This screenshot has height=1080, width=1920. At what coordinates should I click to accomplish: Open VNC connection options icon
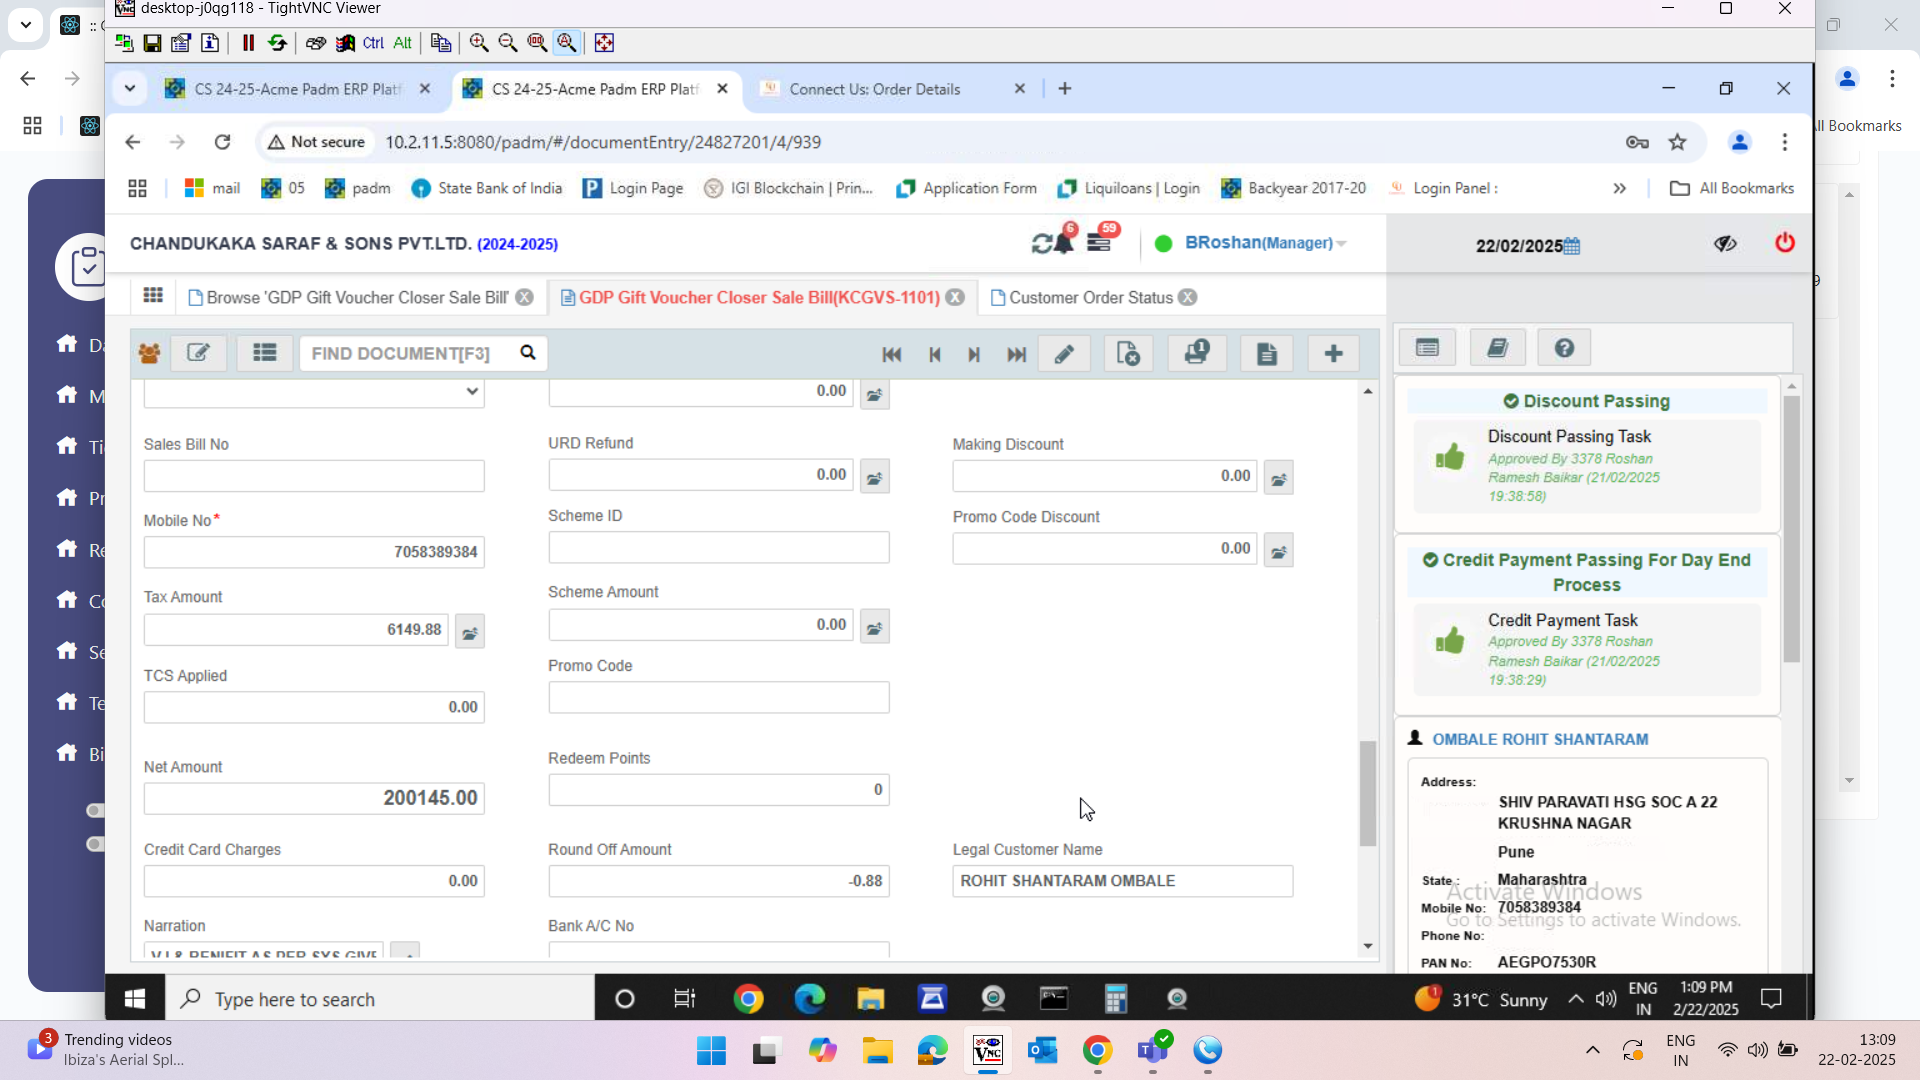point(181,43)
